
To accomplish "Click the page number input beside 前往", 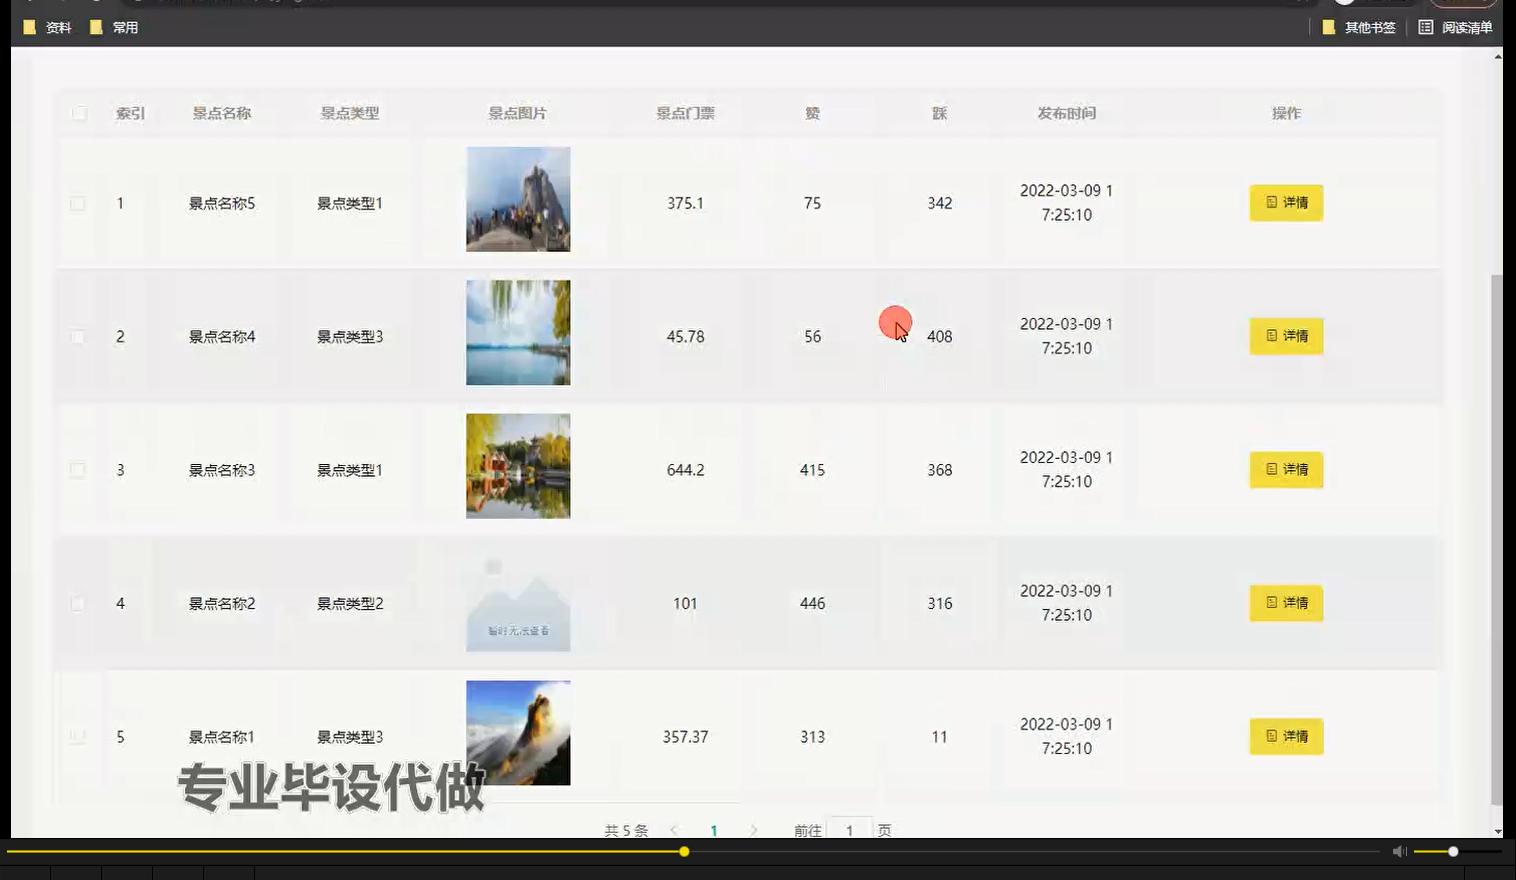I will point(850,830).
